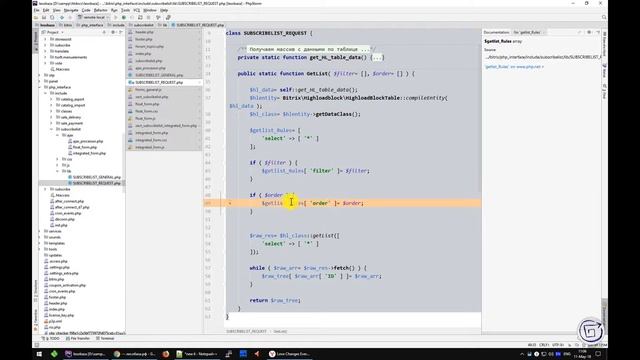Click the Windows Start button
This screenshot has width=640, height=360.
(x=39, y=354)
